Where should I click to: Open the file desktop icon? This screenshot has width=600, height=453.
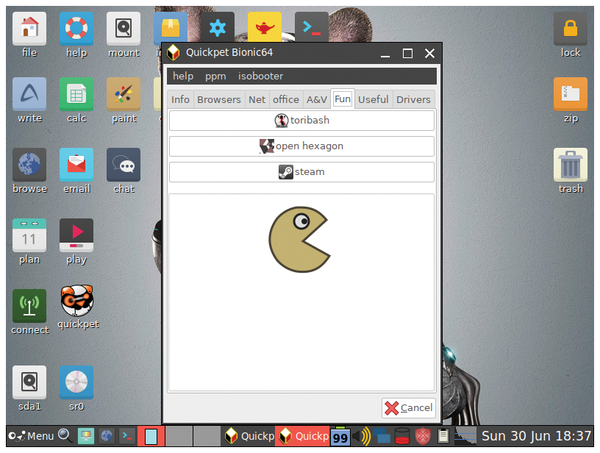pyautogui.click(x=29, y=29)
